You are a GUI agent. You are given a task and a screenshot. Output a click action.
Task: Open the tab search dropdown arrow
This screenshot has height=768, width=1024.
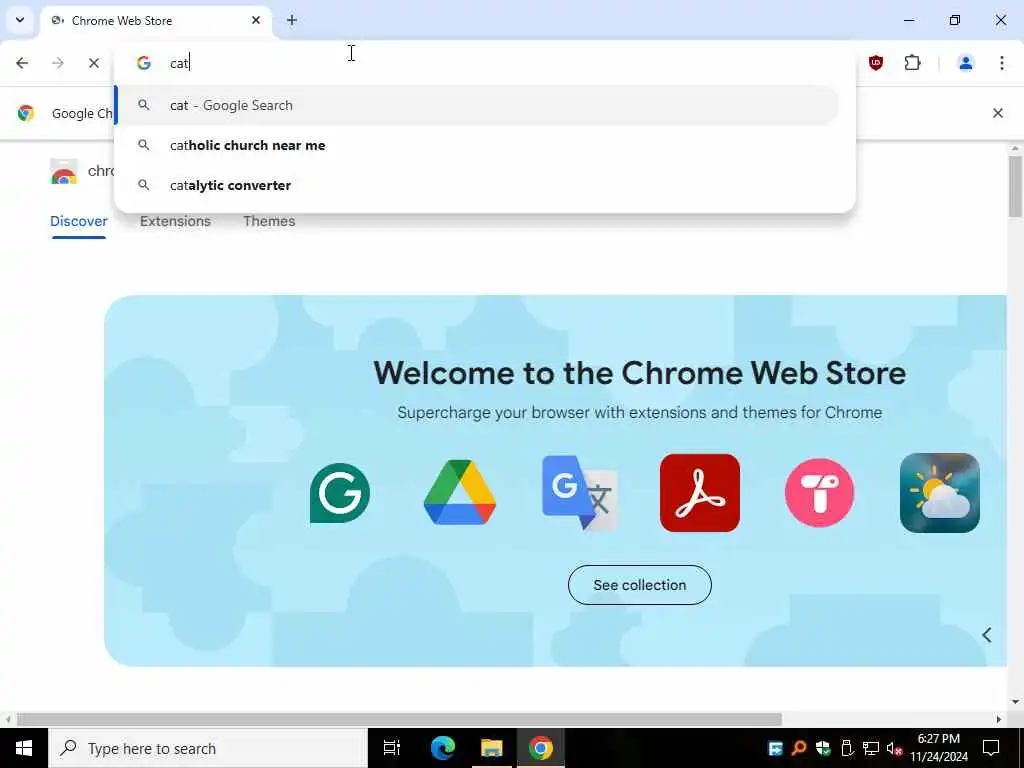tap(20, 20)
